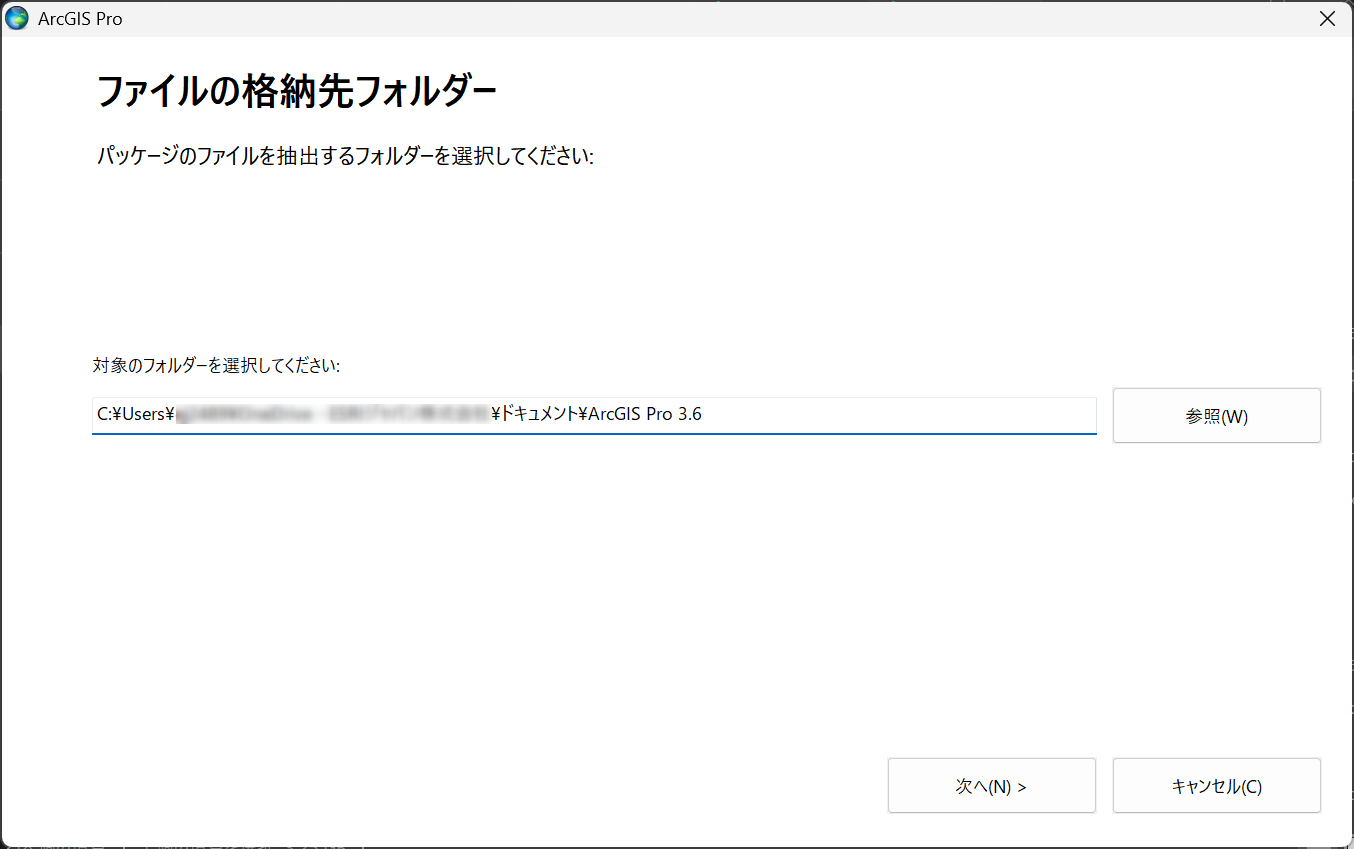Click the ArcGIS Pro title bar text
Screen dimensions: 1354x849
80,19
